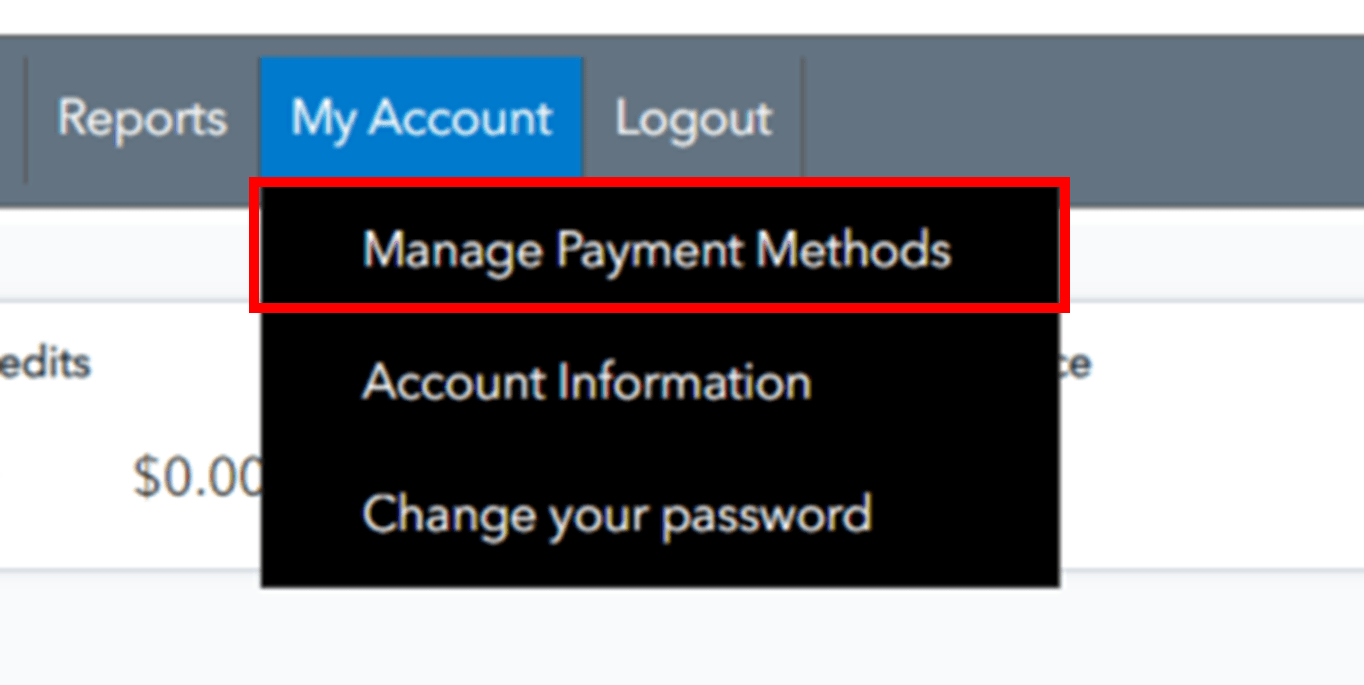Click the empty gray navigation bar area
The image size is (1364, 685).
[x=1080, y=119]
